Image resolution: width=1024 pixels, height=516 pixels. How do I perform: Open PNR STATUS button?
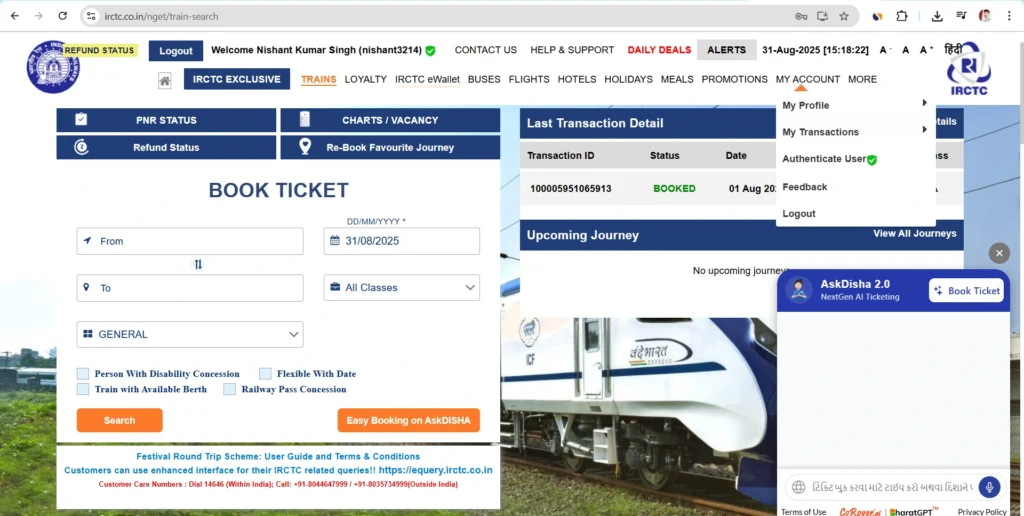coord(166,120)
